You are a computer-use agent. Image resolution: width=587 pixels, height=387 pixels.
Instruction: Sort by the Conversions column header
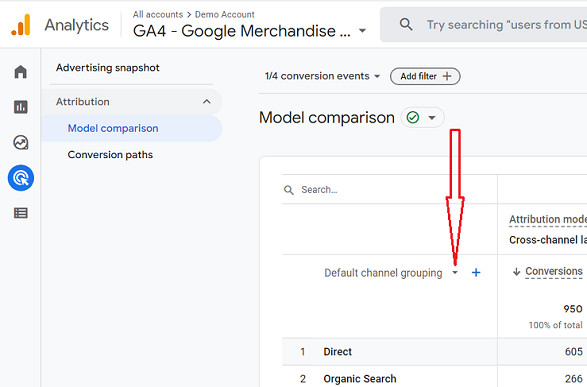[554, 271]
